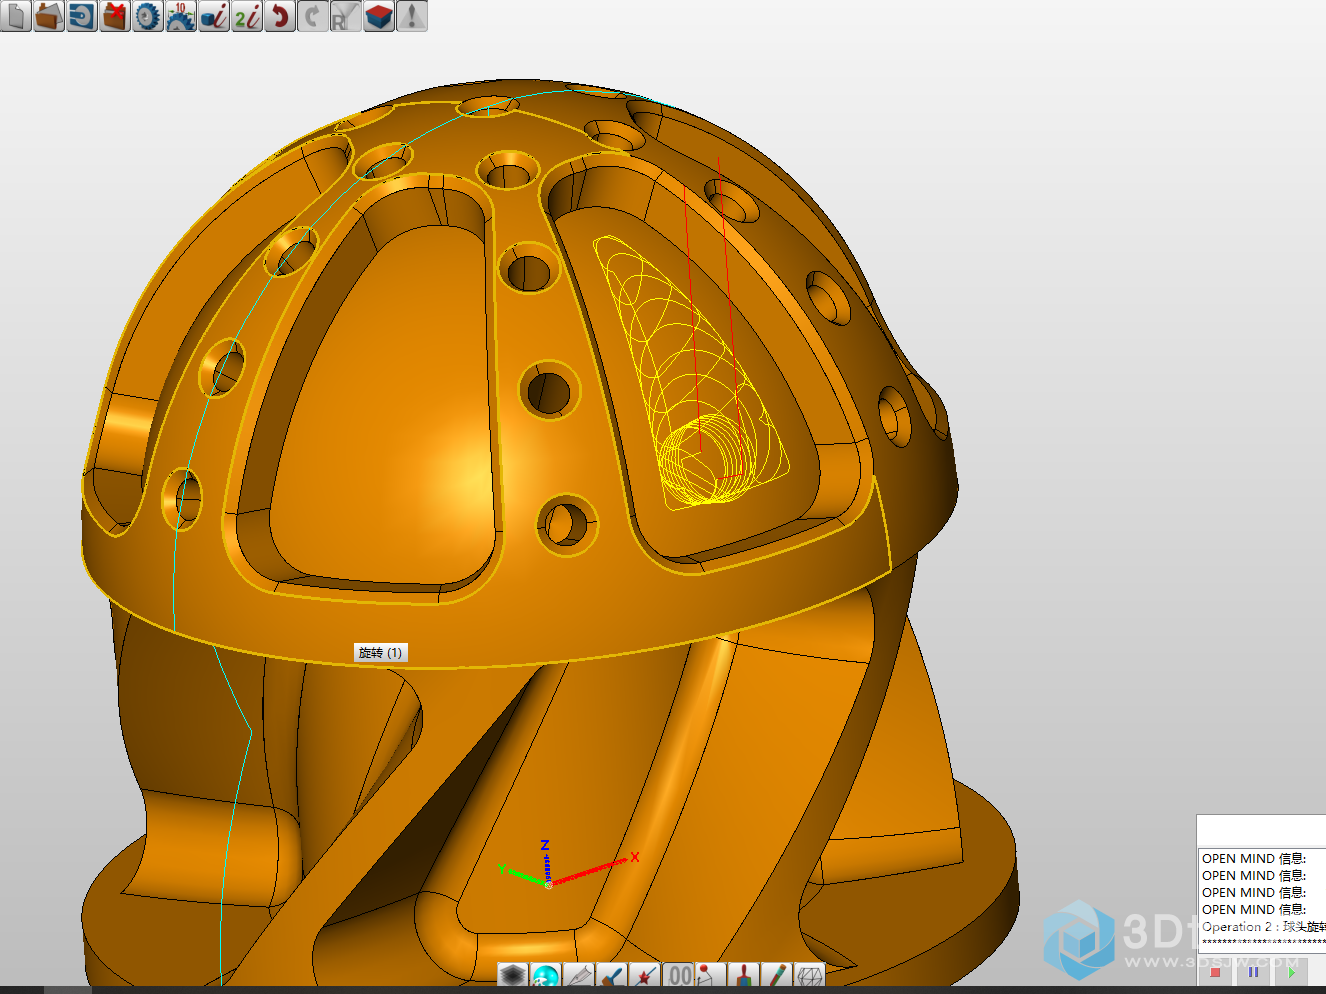Click the red star line icon
Viewport: 1326px width, 994px height.
645,976
